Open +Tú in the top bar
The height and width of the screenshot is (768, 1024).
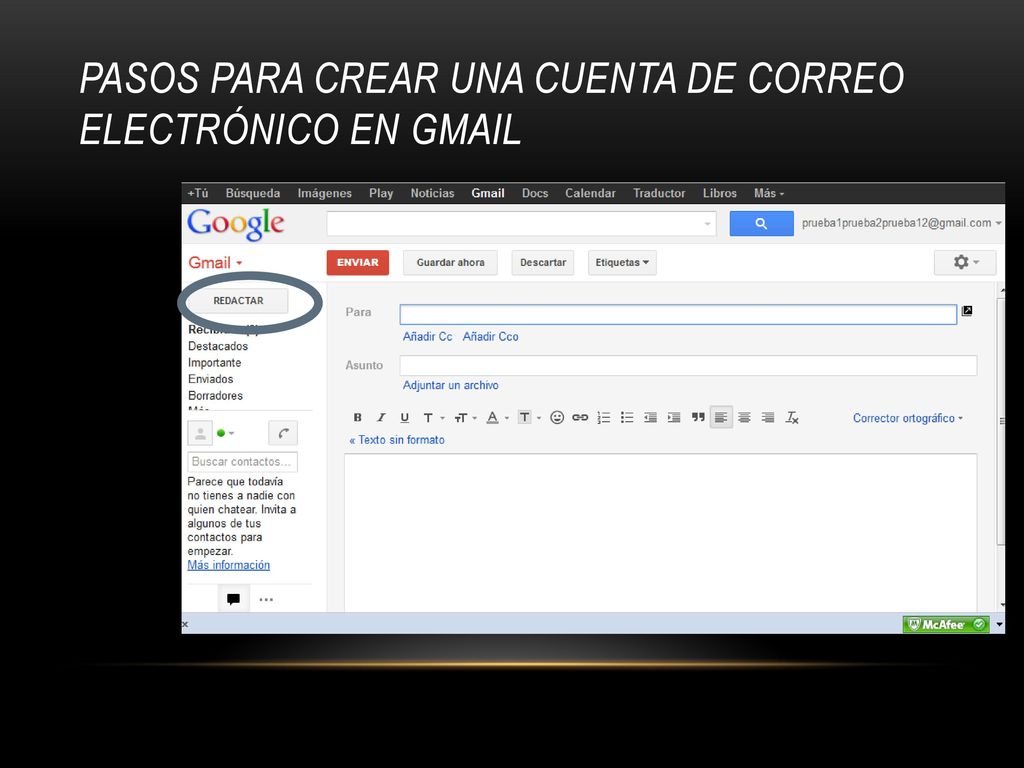point(198,193)
